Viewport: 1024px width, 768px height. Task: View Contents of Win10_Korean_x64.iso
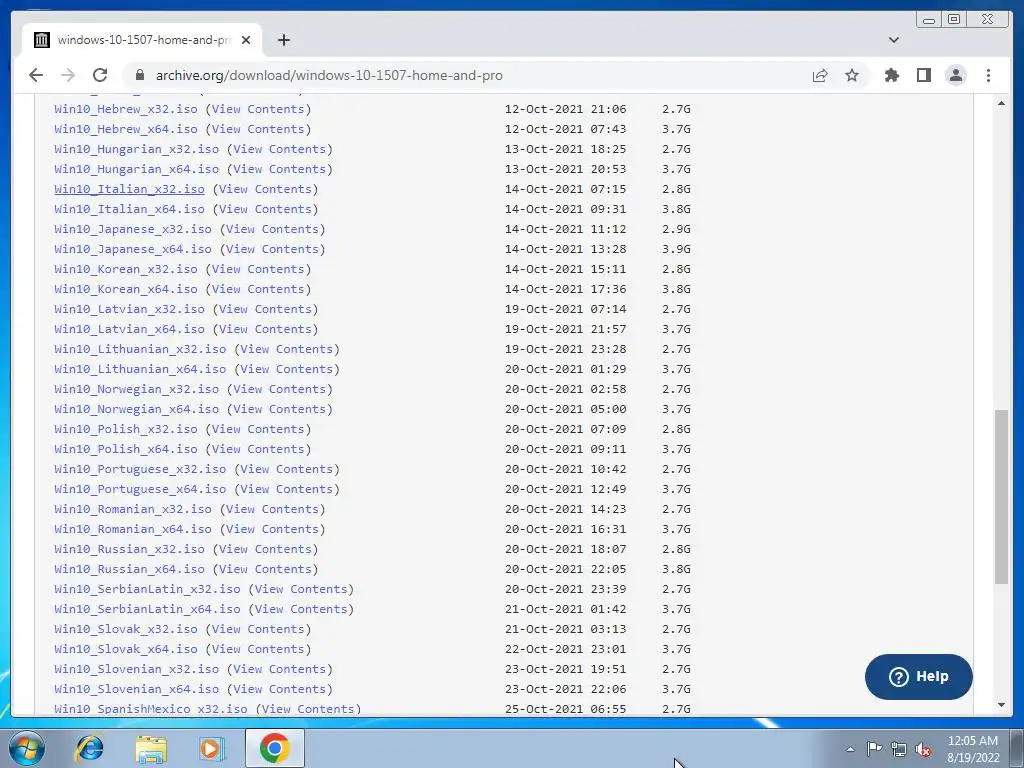(258, 289)
